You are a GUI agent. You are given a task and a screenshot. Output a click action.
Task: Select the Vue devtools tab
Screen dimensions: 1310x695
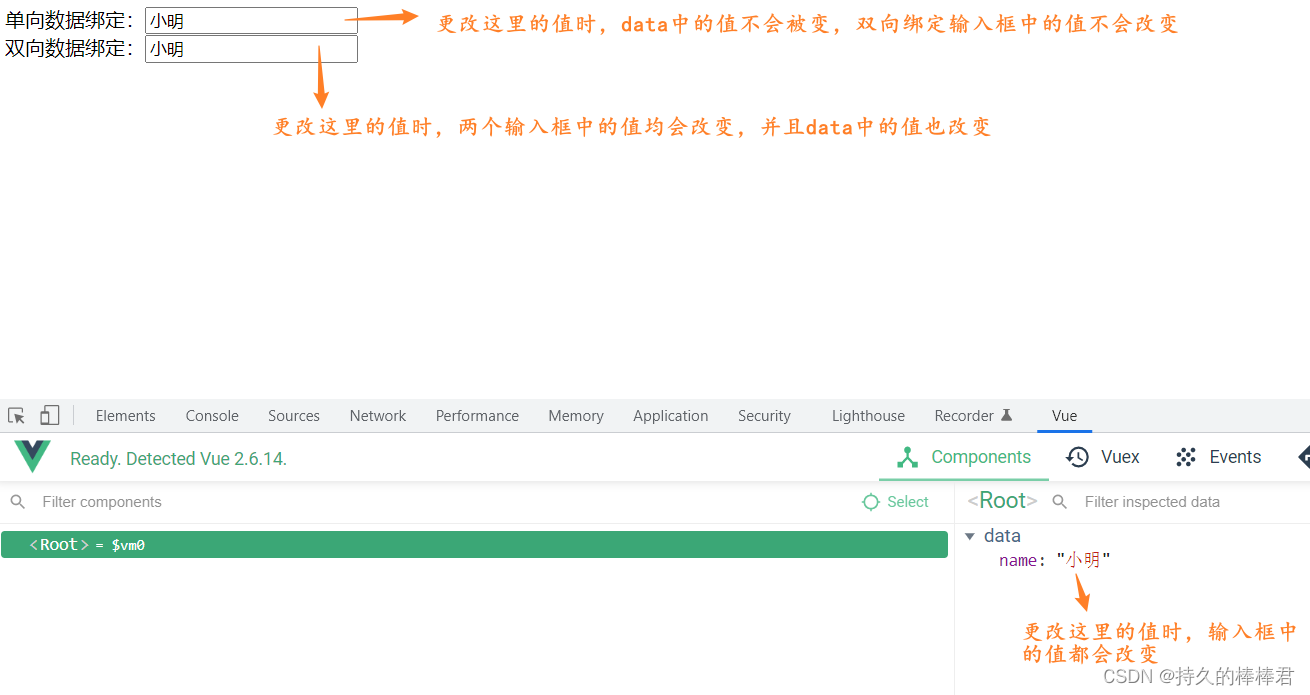tap(1064, 416)
